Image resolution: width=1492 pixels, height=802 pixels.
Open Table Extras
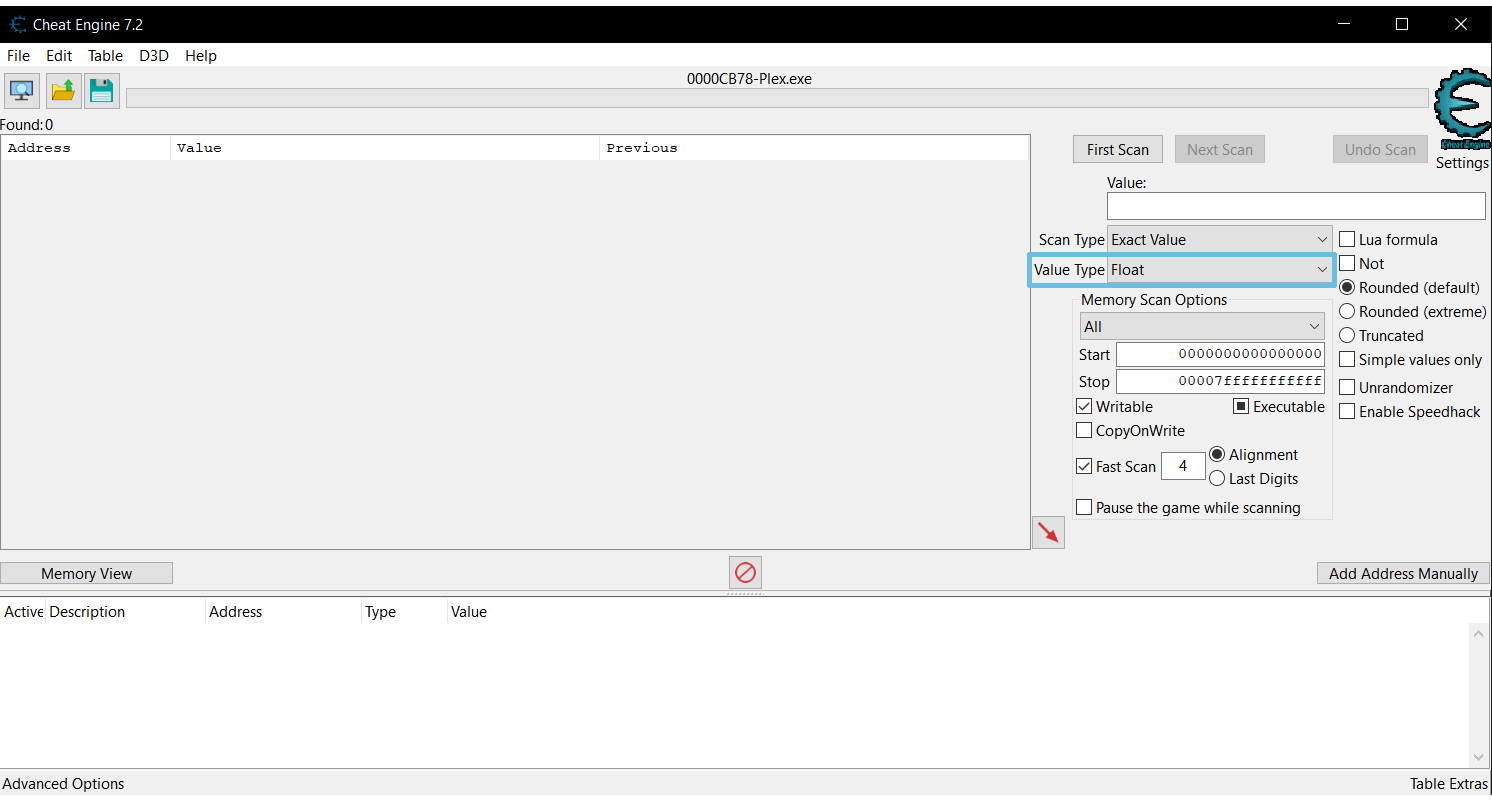coord(1449,784)
